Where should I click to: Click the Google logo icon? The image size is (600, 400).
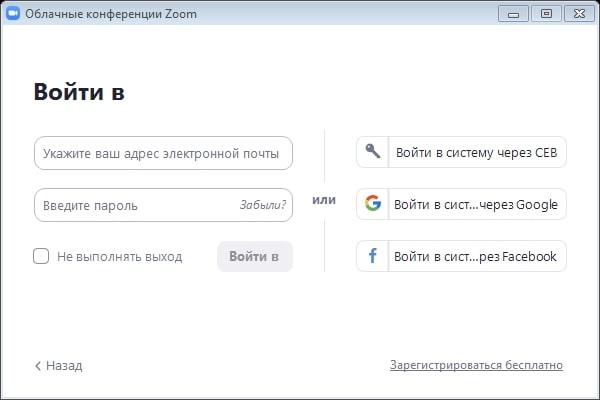pyautogui.click(x=373, y=203)
